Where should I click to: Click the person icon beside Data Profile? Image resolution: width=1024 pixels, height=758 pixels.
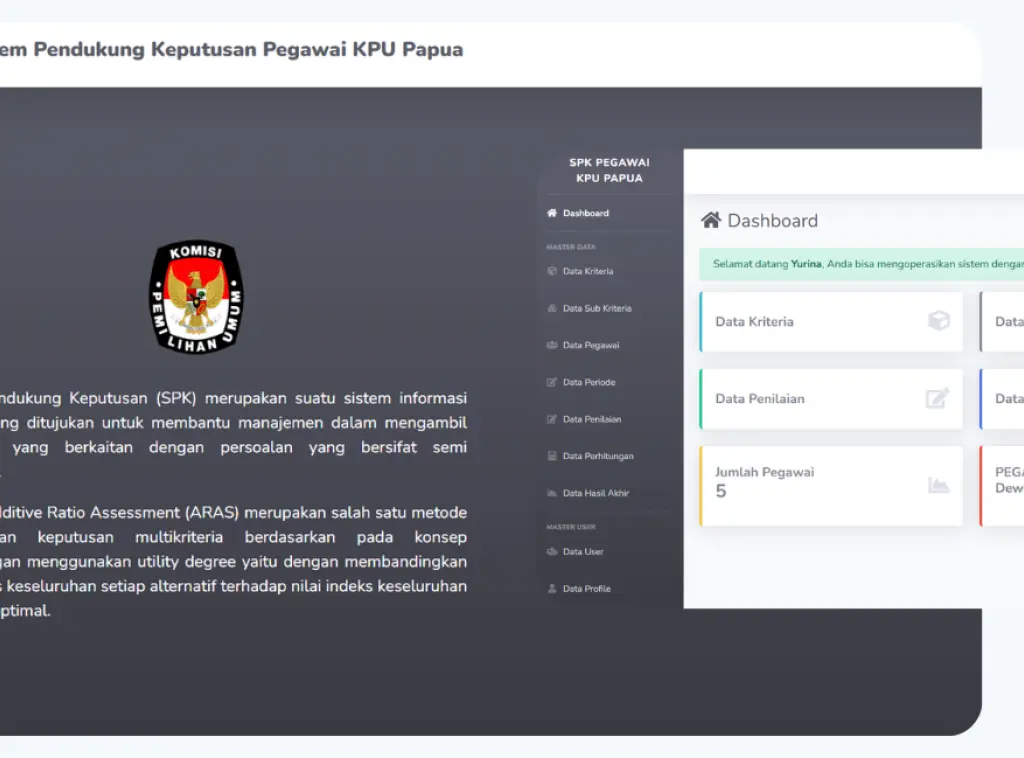552,589
